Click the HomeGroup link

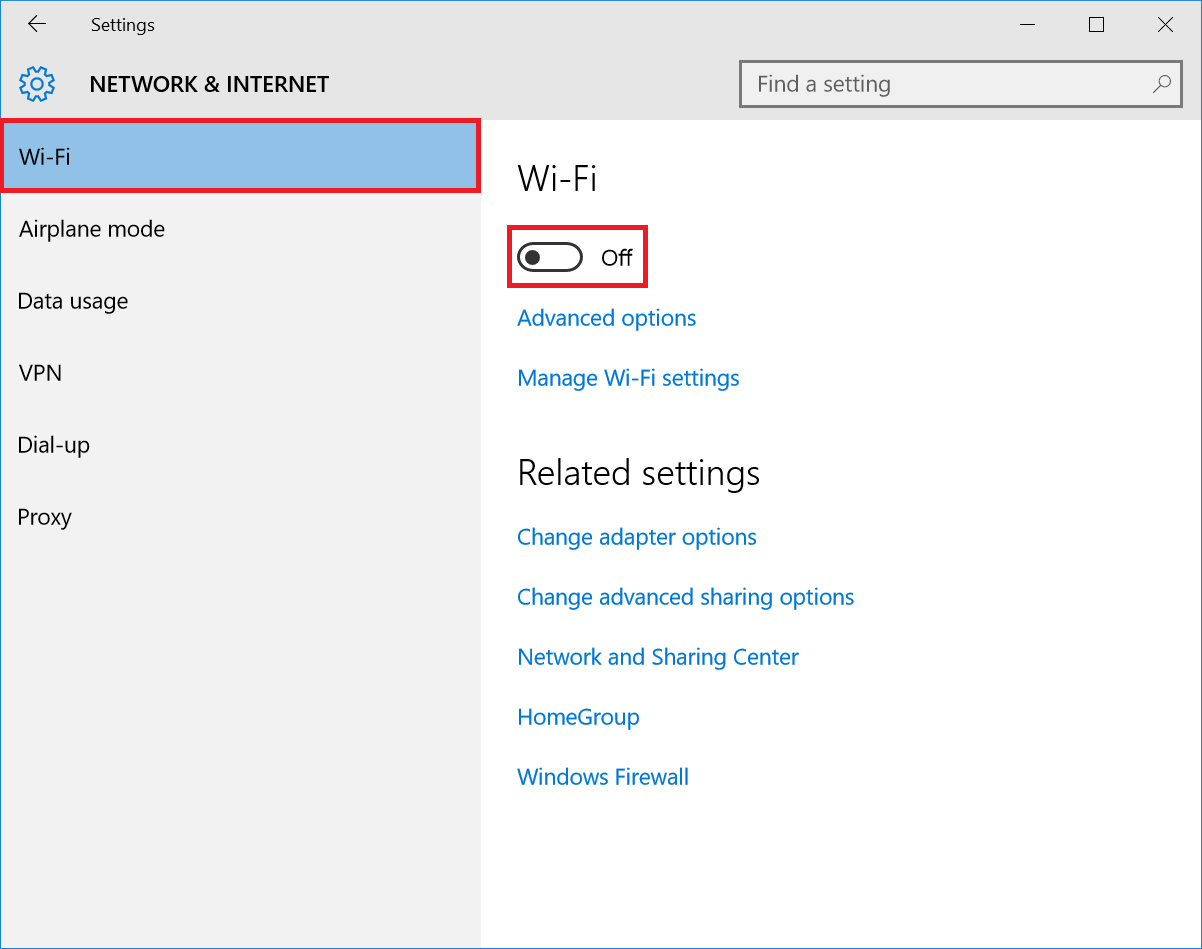(x=578, y=717)
